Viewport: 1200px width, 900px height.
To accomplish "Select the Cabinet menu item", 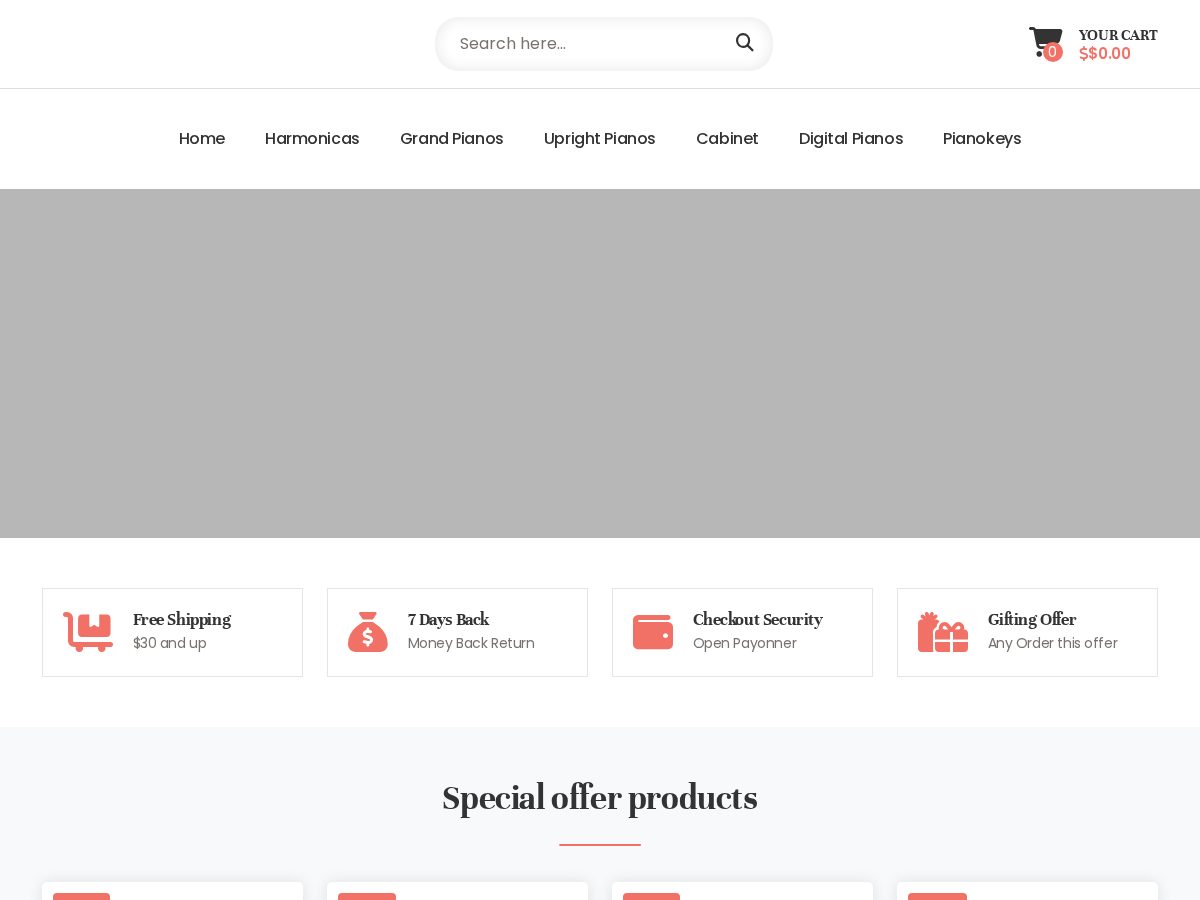I will [727, 138].
